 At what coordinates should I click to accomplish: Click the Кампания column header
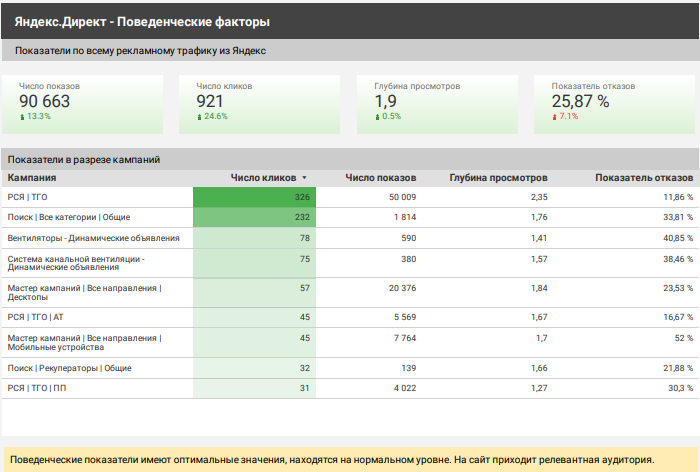[32, 178]
